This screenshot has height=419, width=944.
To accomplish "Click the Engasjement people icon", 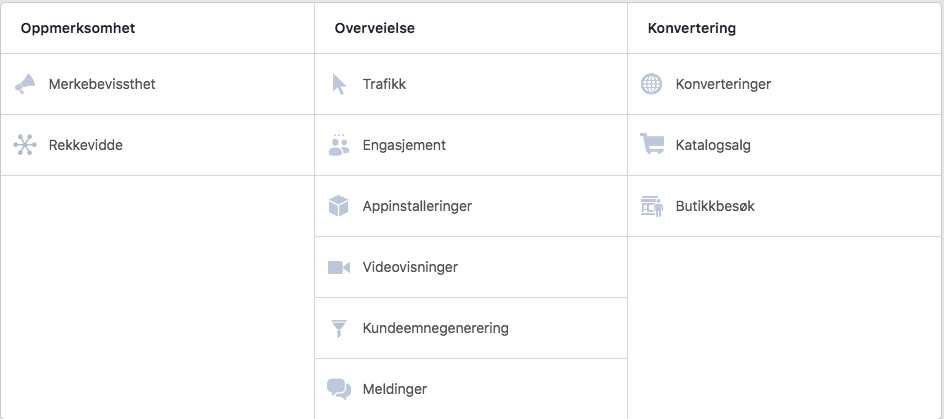I will point(339,145).
